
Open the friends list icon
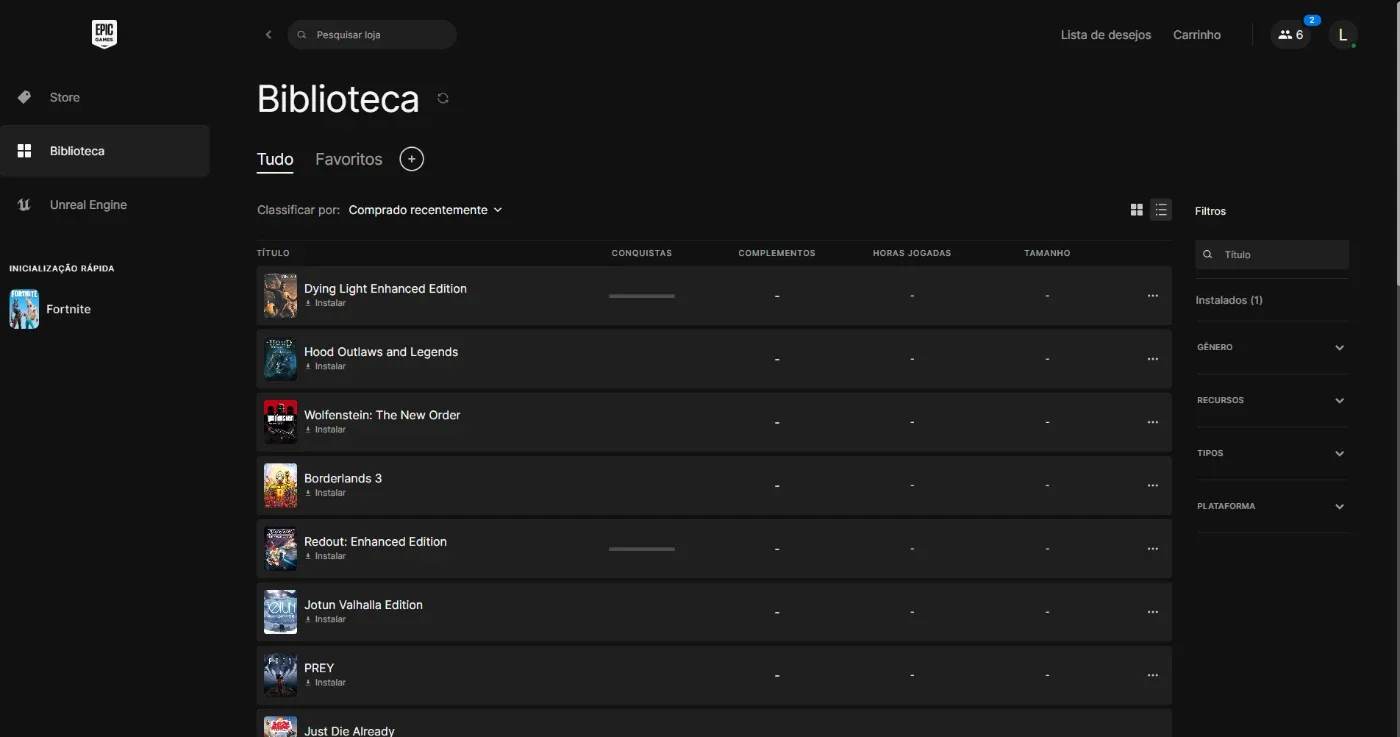coord(1290,35)
